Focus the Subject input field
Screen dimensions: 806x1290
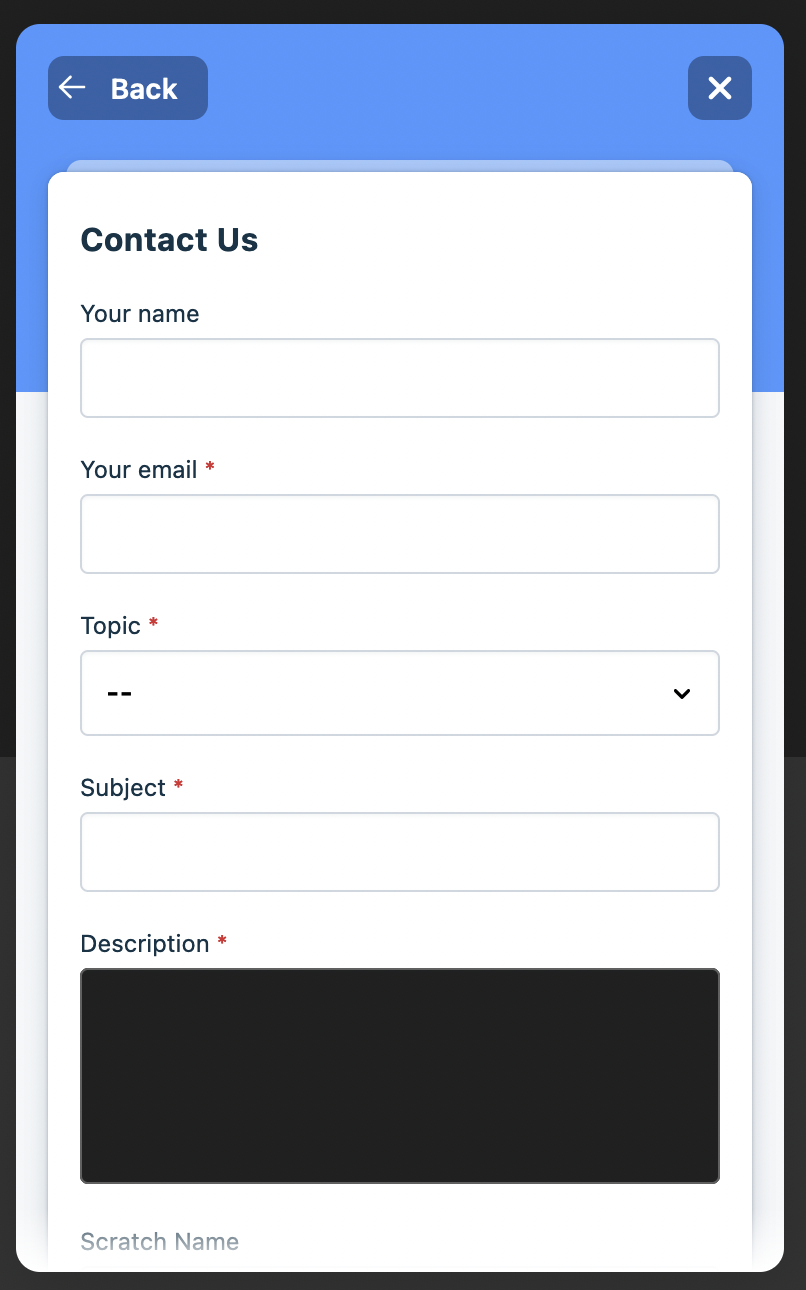pos(400,851)
